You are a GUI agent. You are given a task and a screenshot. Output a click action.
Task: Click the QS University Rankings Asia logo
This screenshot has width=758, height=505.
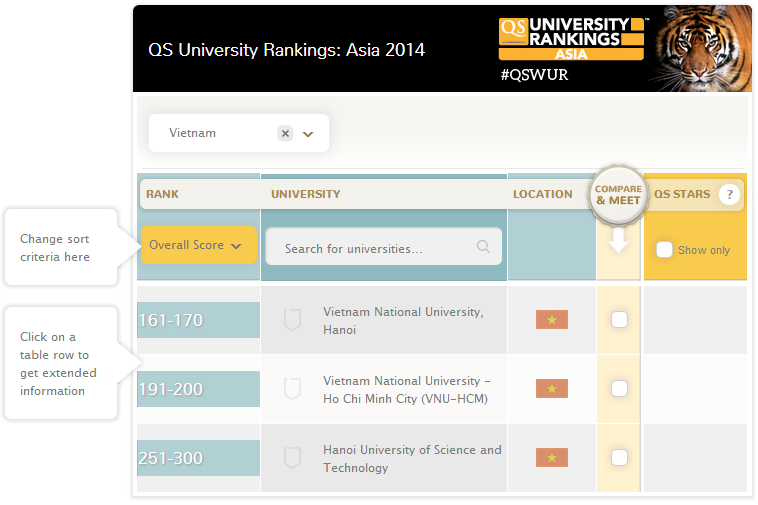571,39
